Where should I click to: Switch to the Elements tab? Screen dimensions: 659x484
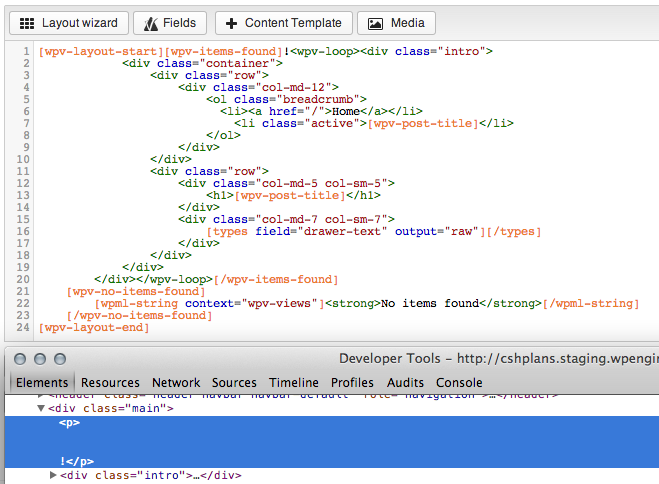42,382
